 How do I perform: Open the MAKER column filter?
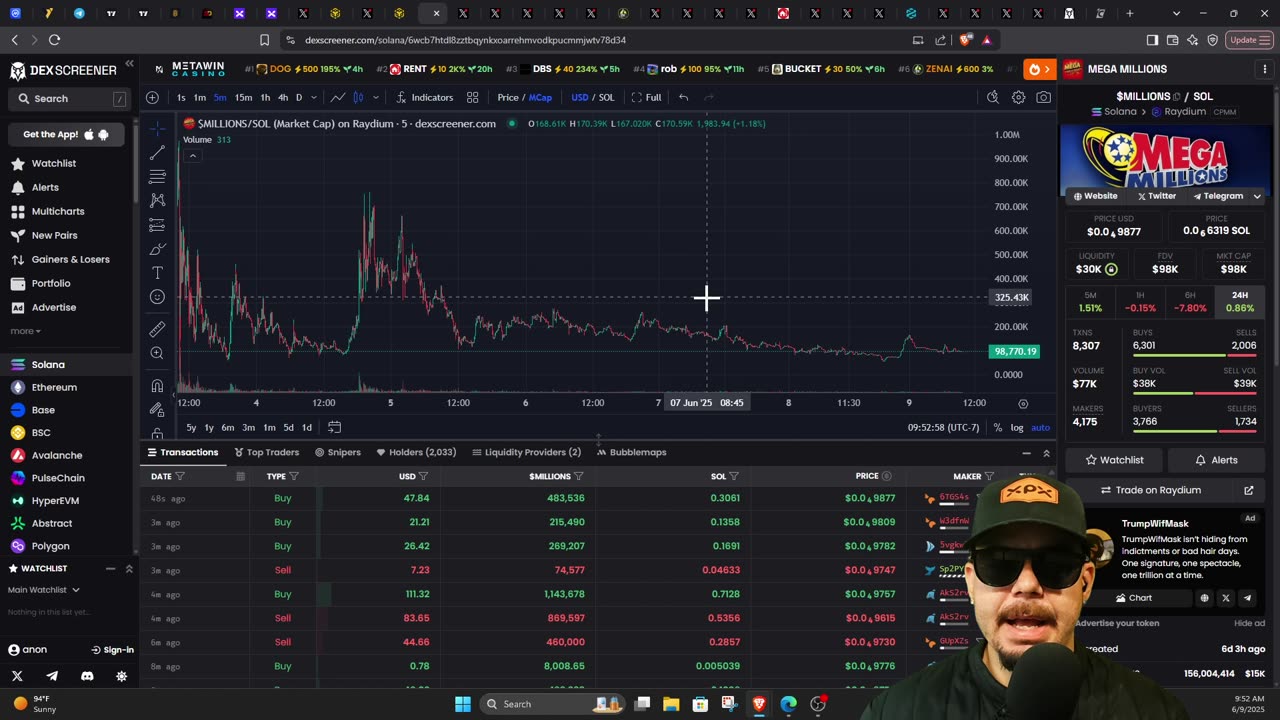point(989,476)
